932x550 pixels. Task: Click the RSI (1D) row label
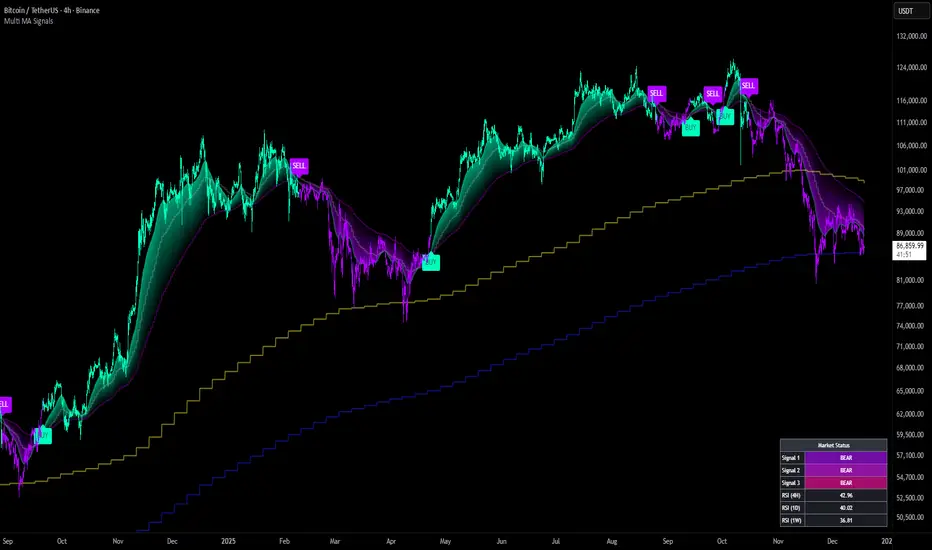[792, 508]
